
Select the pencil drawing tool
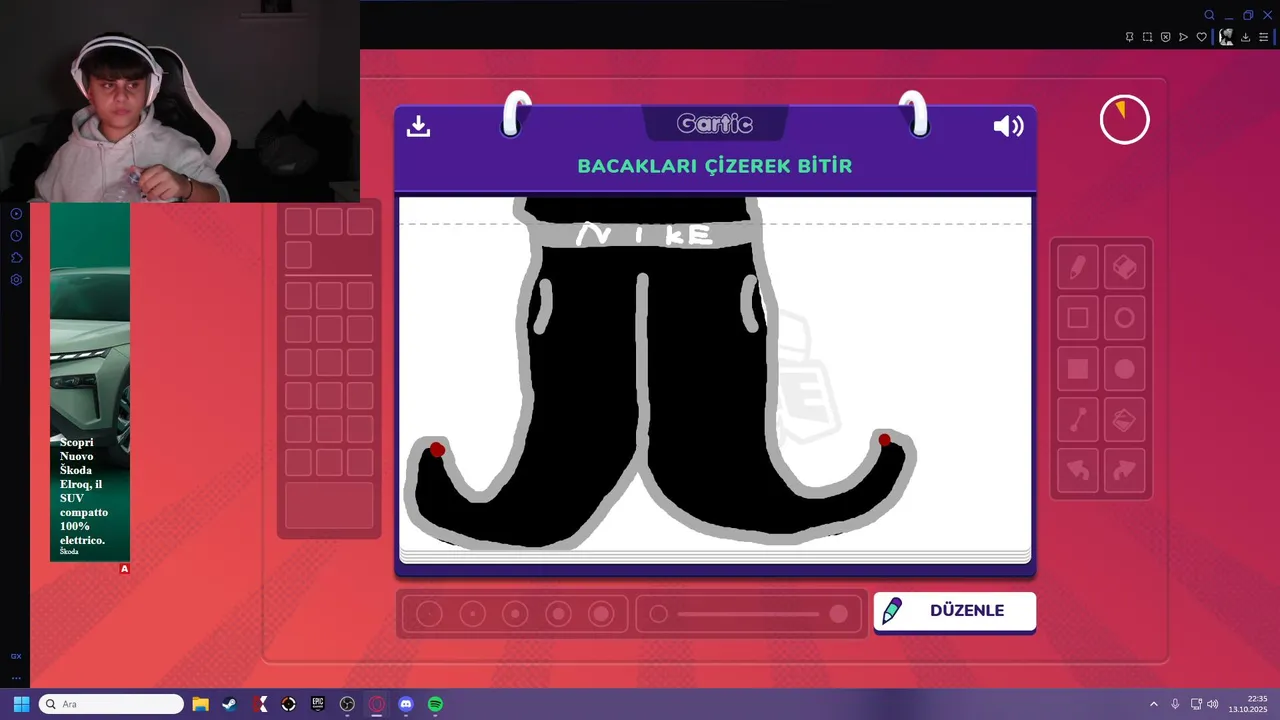[1077, 267]
